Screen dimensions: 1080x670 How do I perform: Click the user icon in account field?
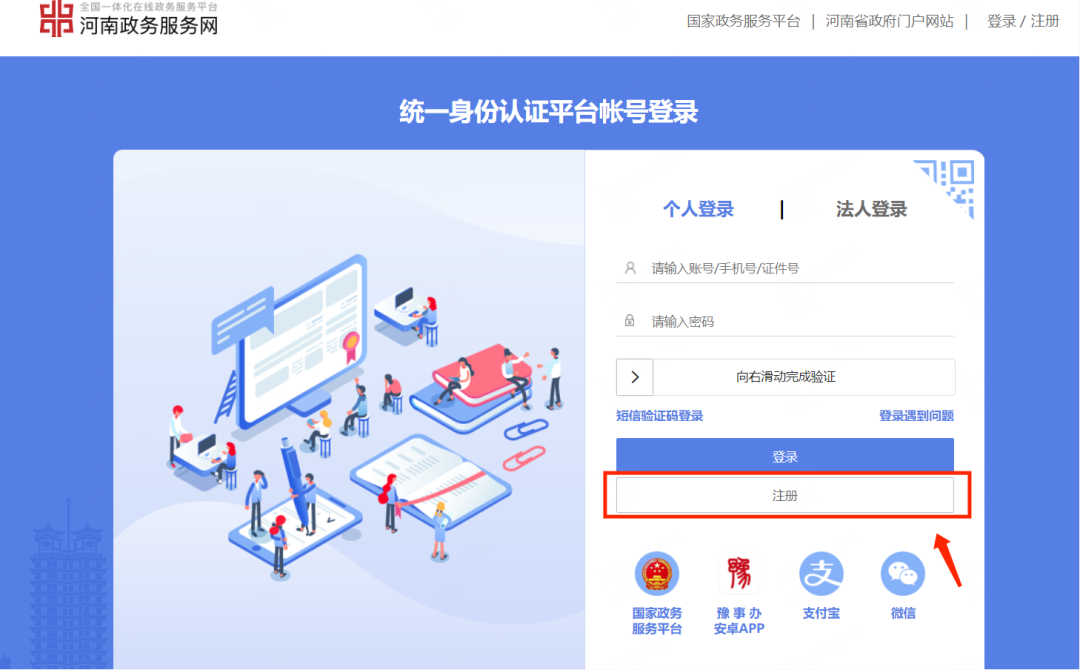click(x=630, y=268)
